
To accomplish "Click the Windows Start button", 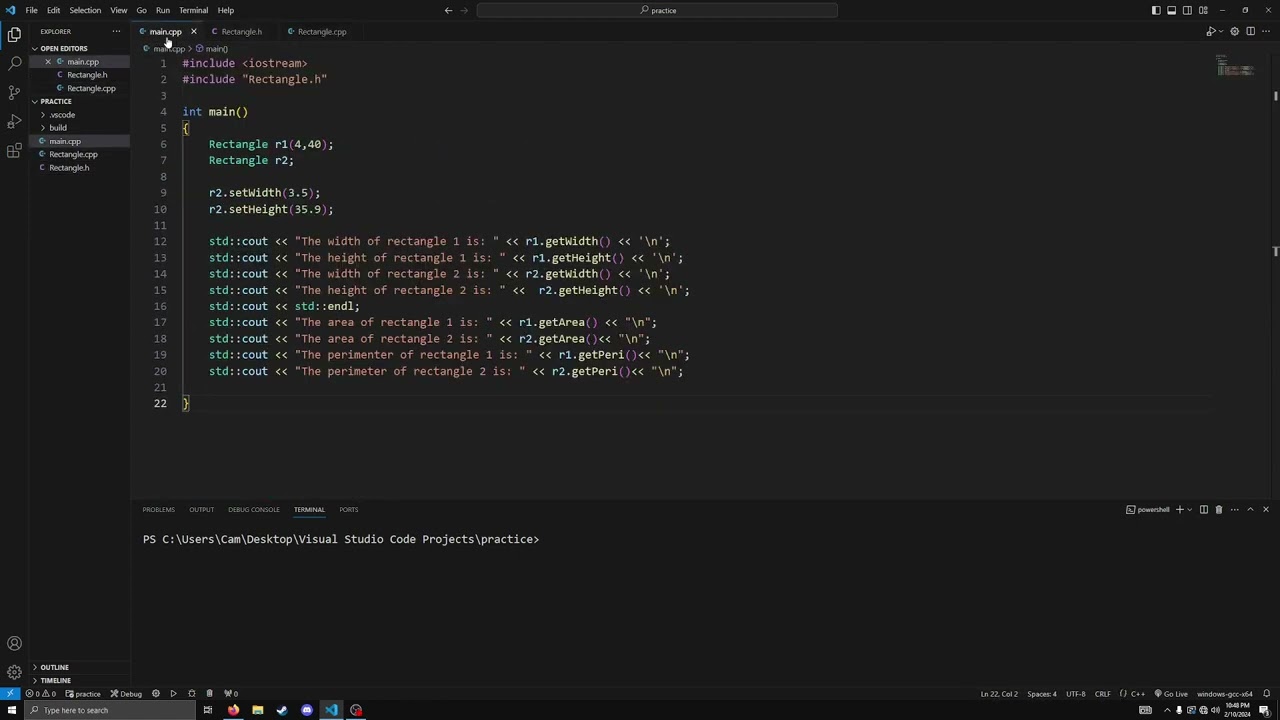I will point(11,710).
